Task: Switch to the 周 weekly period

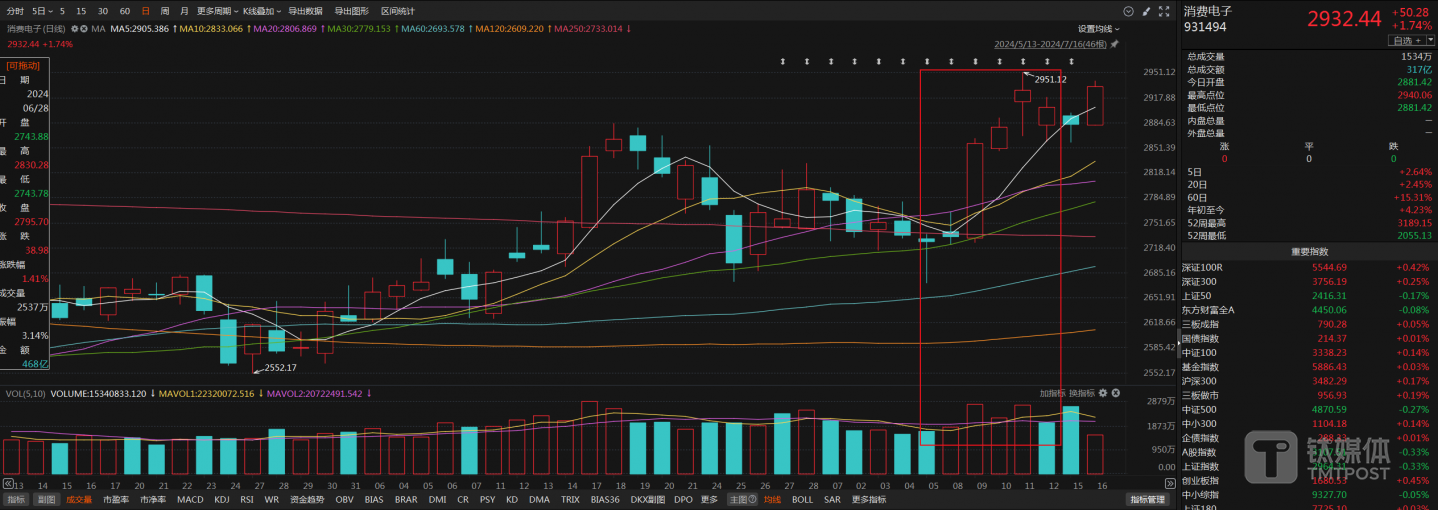Action: coord(165,11)
